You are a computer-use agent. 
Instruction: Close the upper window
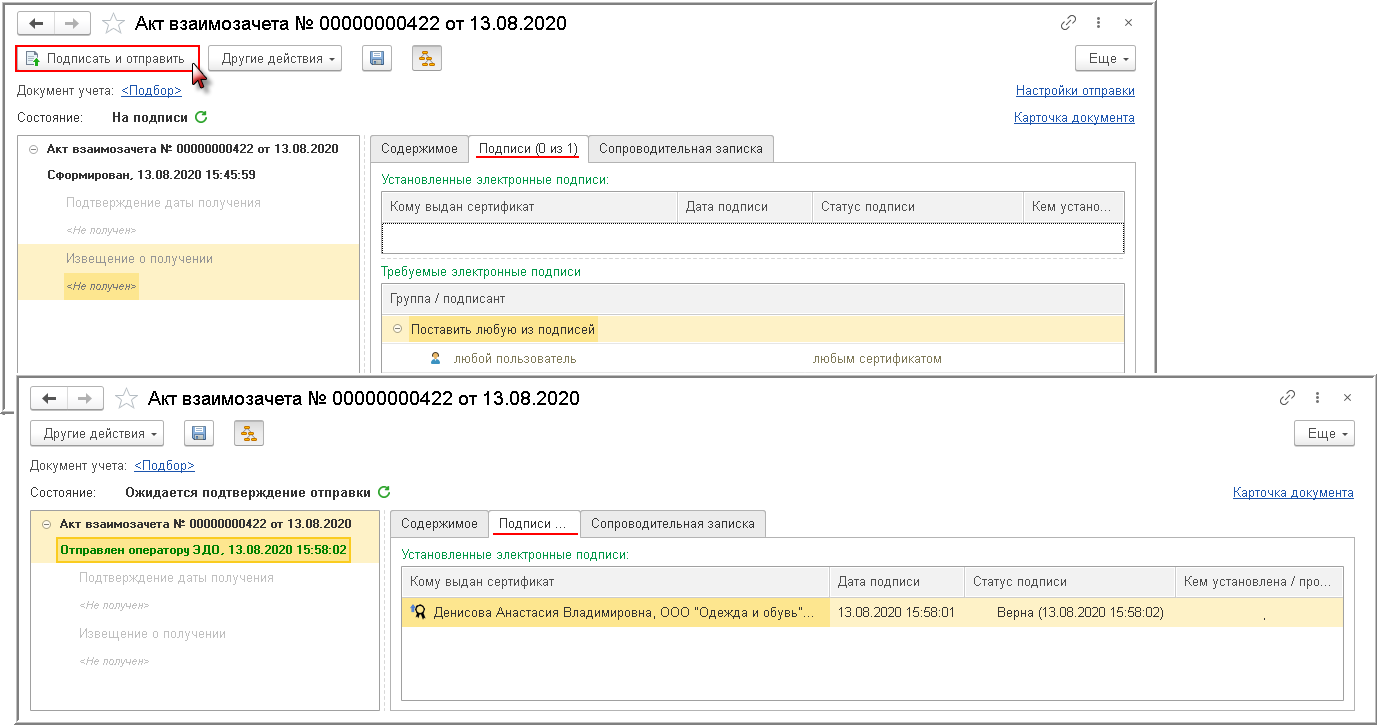click(1129, 23)
